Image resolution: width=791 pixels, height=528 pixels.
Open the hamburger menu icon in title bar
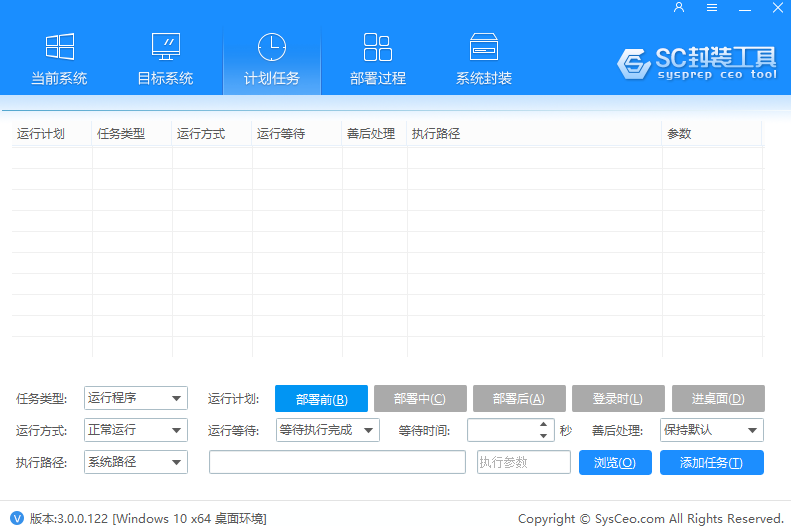(712, 8)
